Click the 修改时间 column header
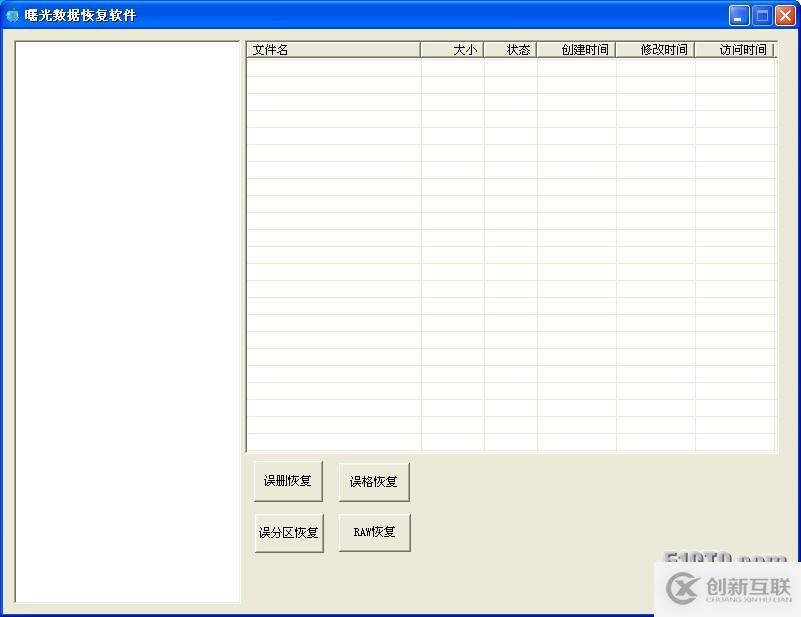The height and width of the screenshot is (617, 801). tap(655, 49)
